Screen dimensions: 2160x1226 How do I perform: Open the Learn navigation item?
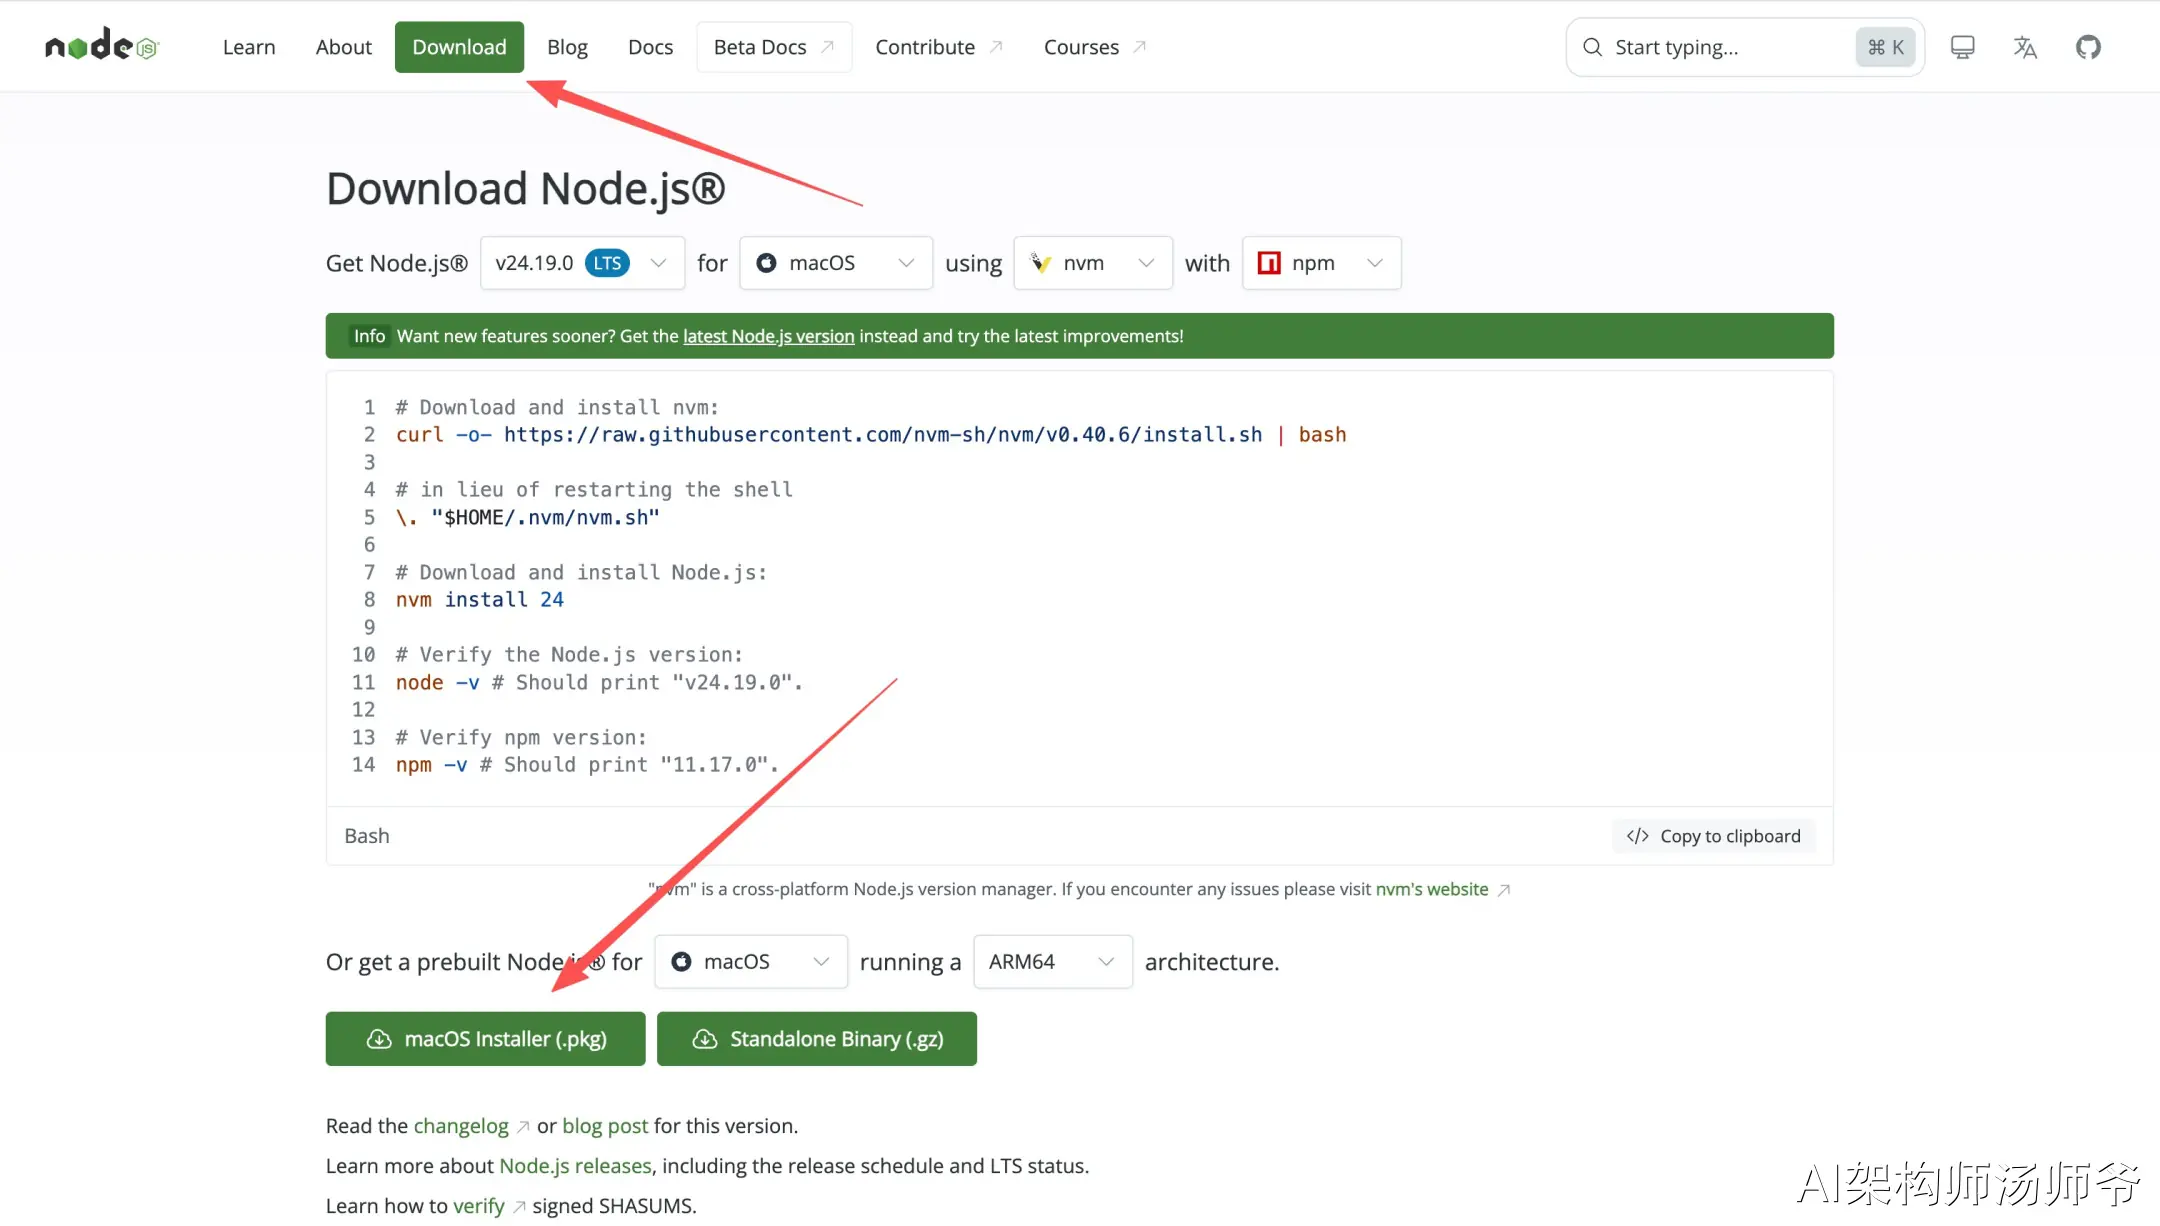(249, 47)
